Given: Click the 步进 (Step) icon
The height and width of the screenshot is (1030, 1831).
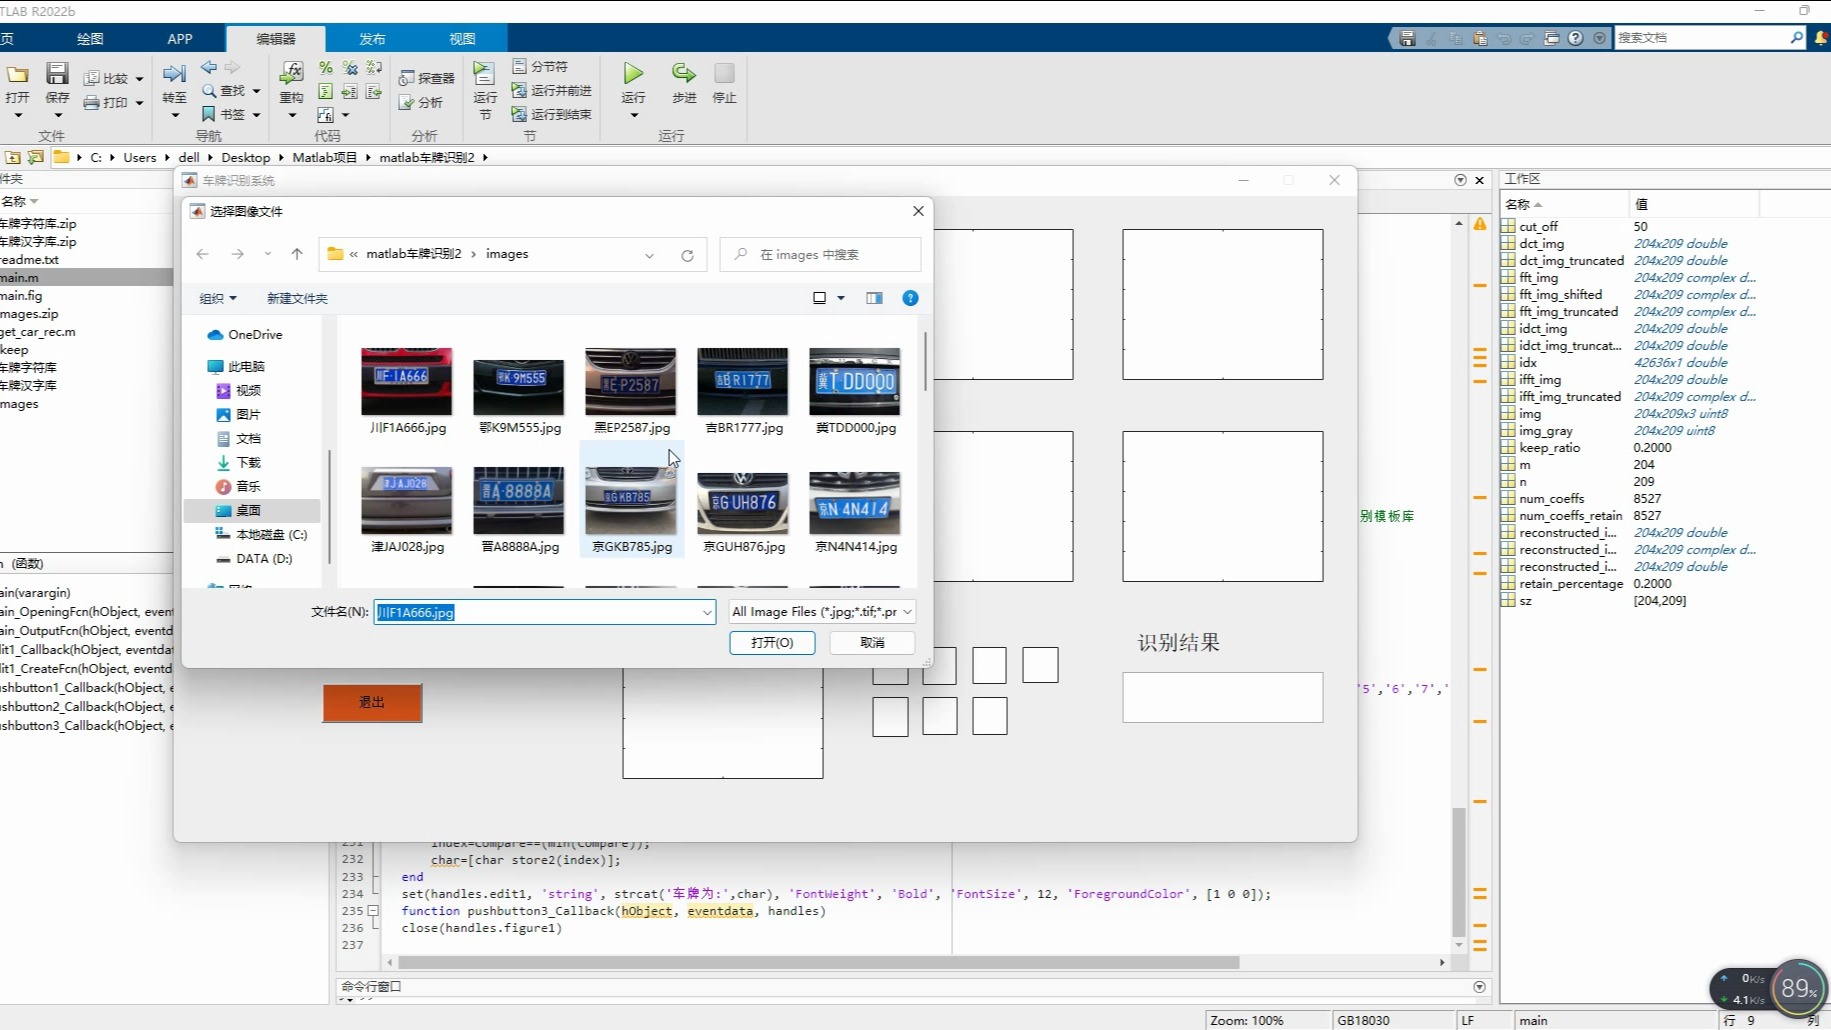Looking at the screenshot, I should (684, 73).
